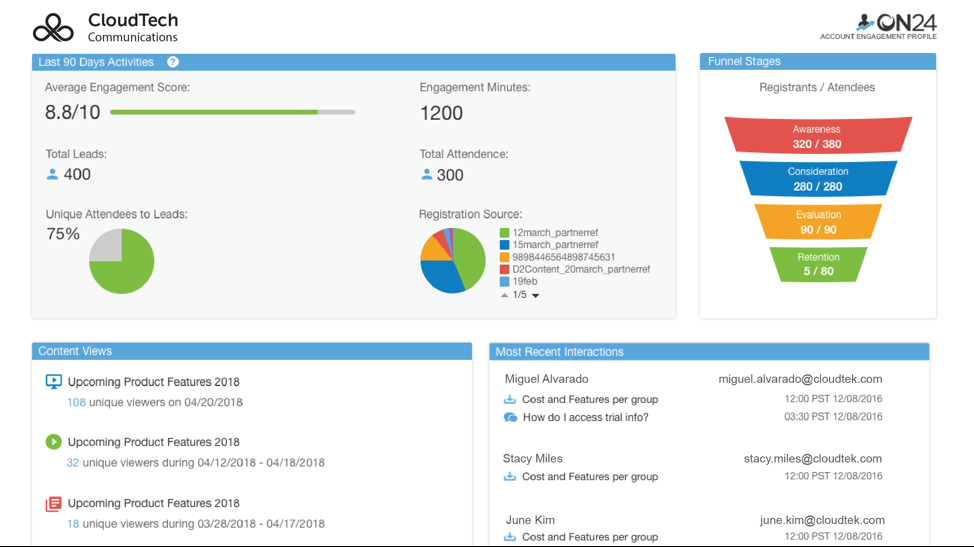The height and width of the screenshot is (547, 974).
Task: Click Stacy Miles' name
Action: 532,459
